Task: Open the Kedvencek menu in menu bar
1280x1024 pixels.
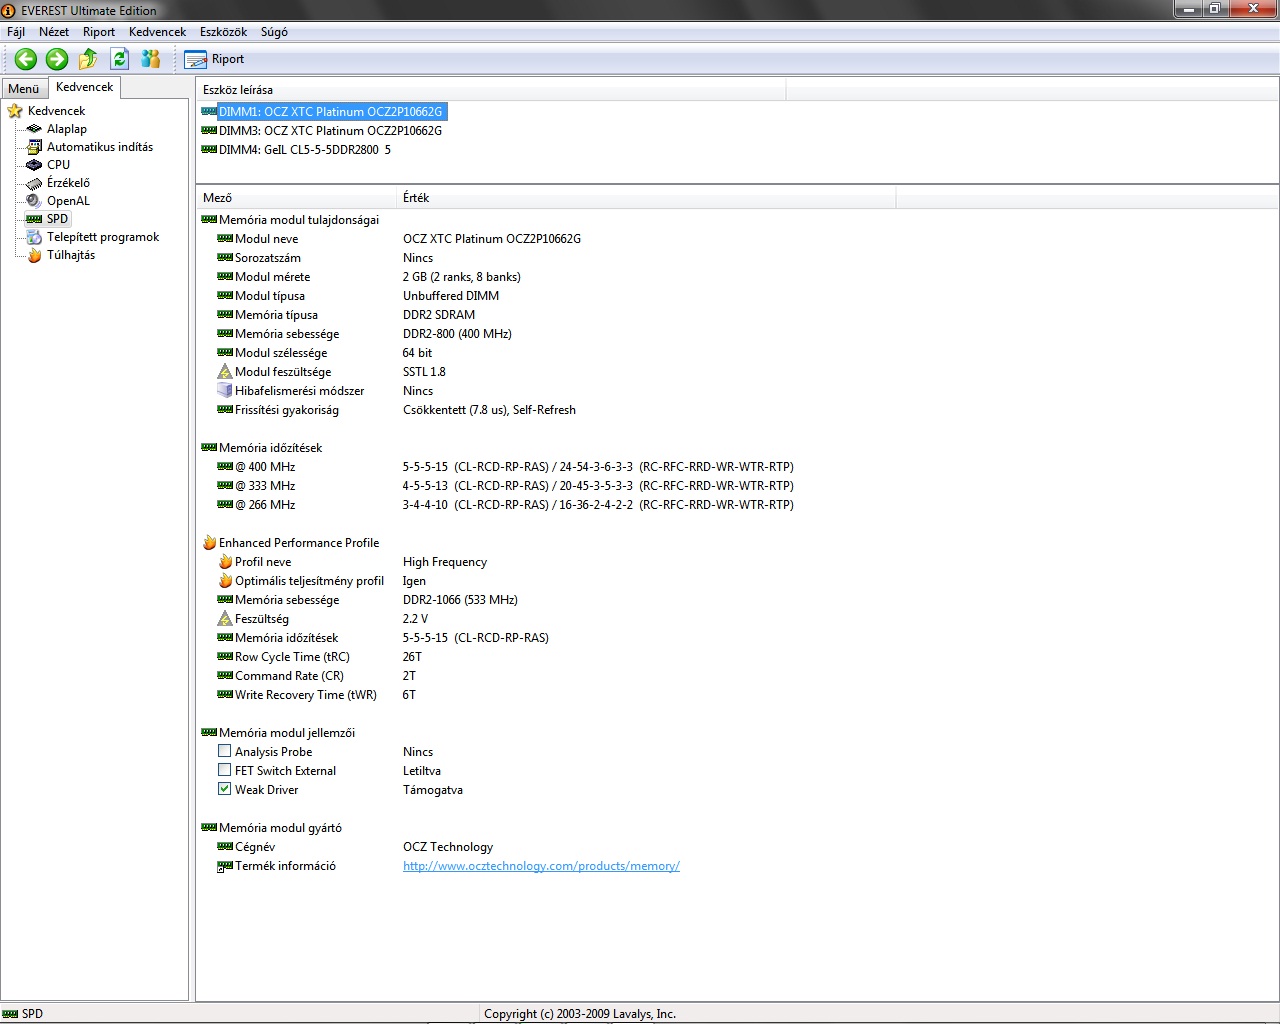Action: click(x=157, y=32)
